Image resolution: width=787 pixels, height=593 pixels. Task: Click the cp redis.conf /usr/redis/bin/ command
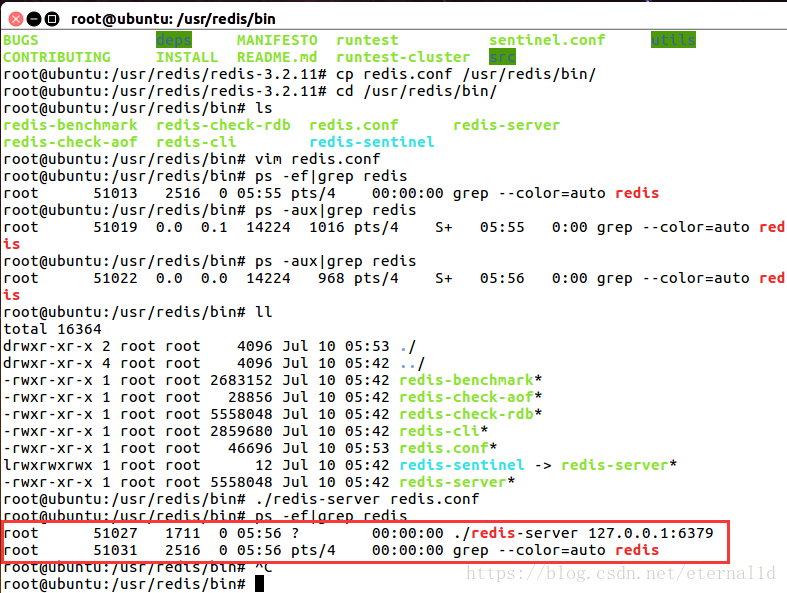pos(466,74)
